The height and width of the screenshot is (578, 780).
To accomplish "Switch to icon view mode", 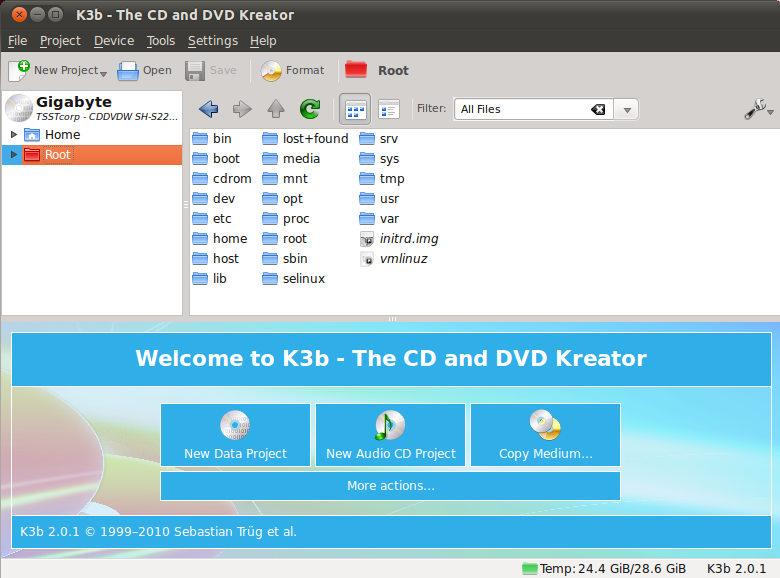I will point(355,109).
